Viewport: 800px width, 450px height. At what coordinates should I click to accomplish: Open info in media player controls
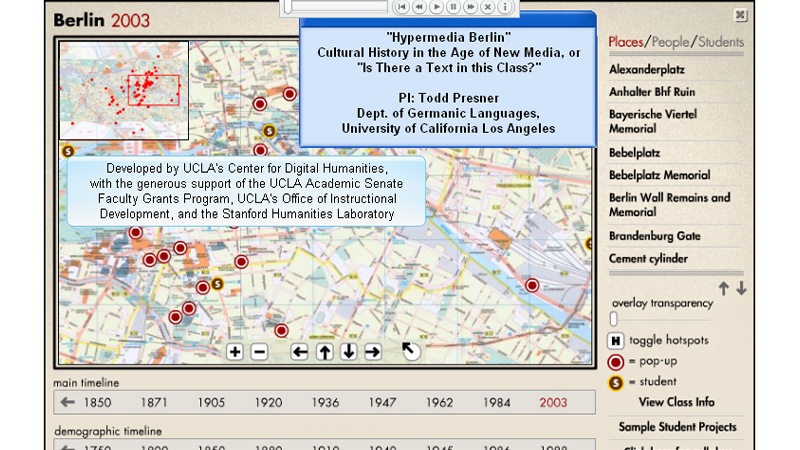click(505, 7)
